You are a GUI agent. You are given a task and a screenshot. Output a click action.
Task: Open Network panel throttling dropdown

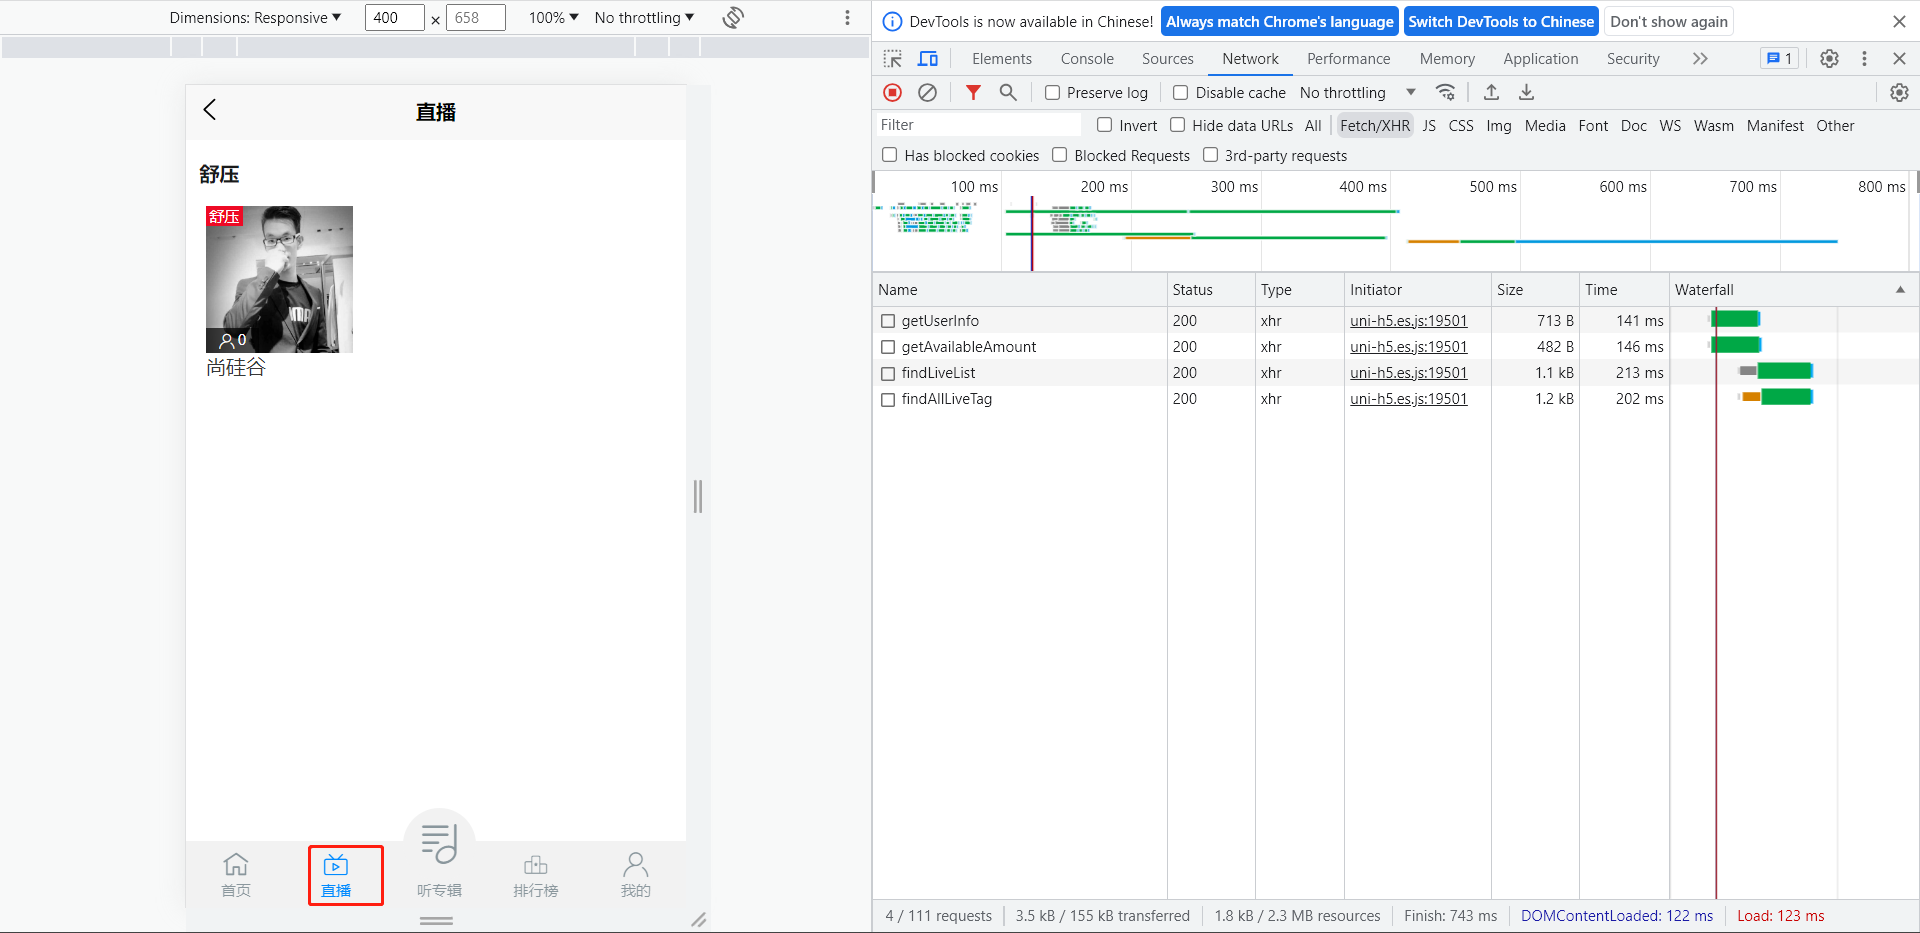(1357, 92)
